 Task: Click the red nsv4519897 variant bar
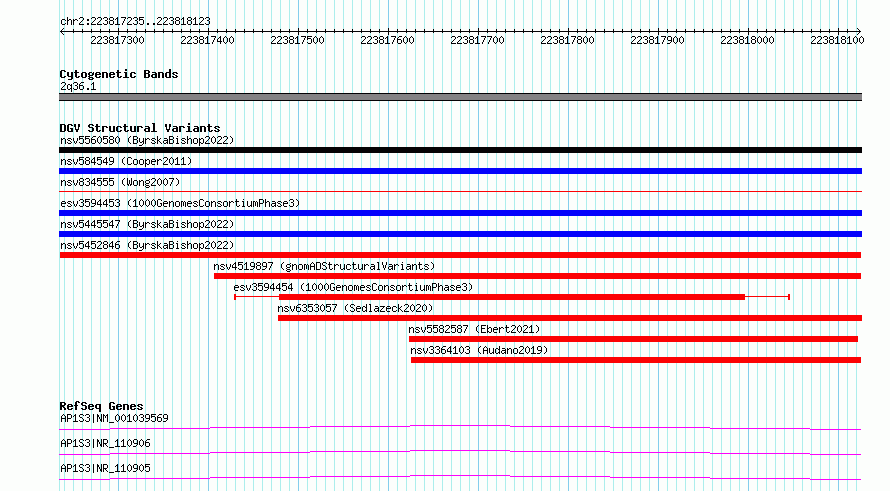[538, 276]
